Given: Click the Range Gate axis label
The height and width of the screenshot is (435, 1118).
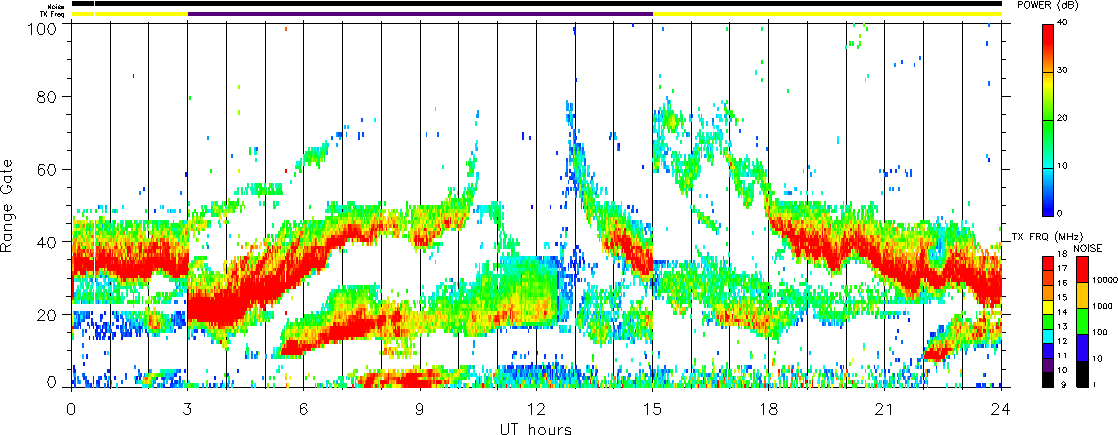Looking at the screenshot, I should 8,205.
